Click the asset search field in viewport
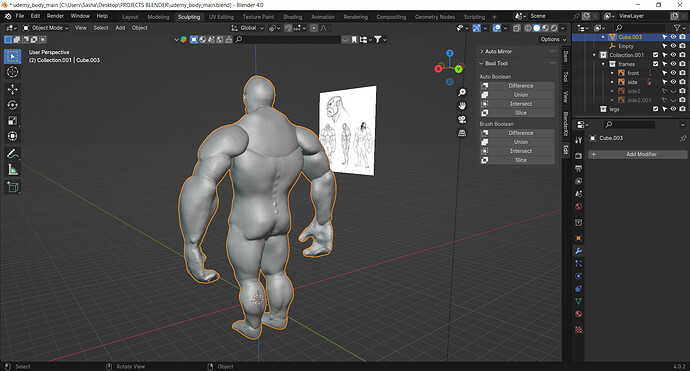The width and height of the screenshot is (690, 371). 288,40
